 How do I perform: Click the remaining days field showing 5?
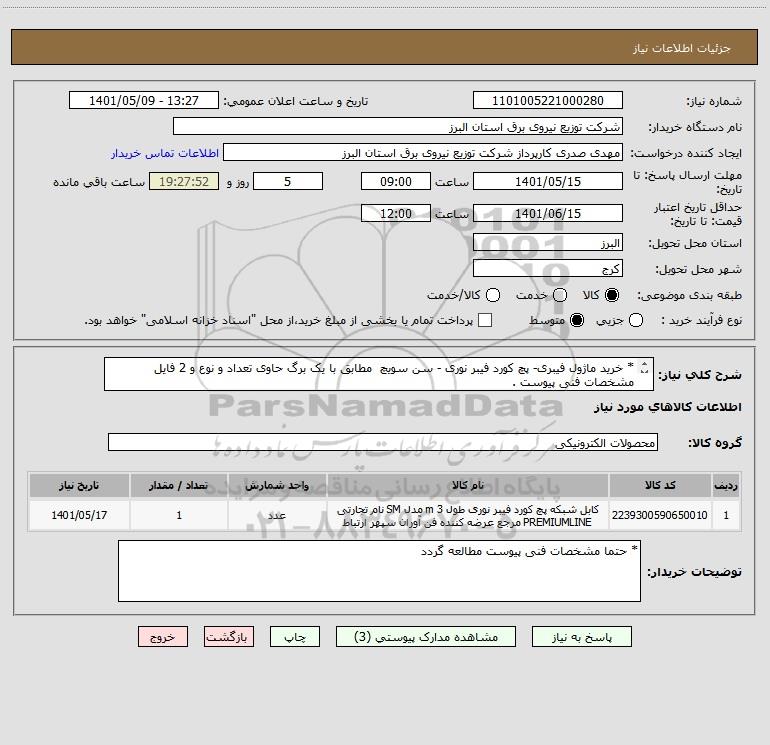(288, 181)
